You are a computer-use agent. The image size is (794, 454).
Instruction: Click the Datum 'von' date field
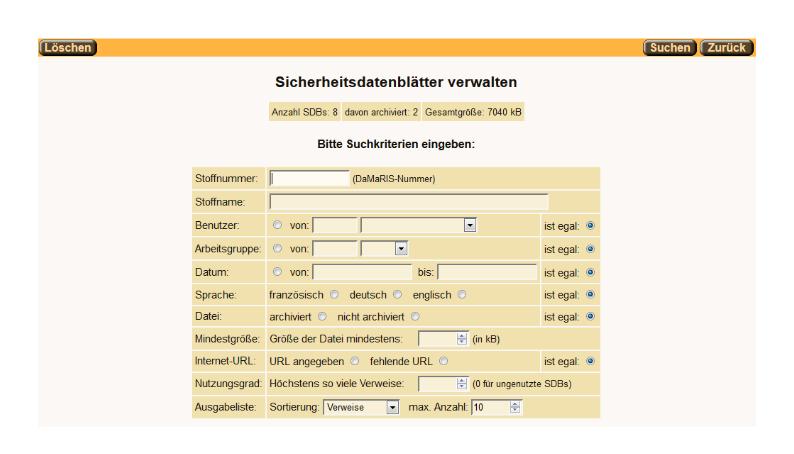(363, 272)
